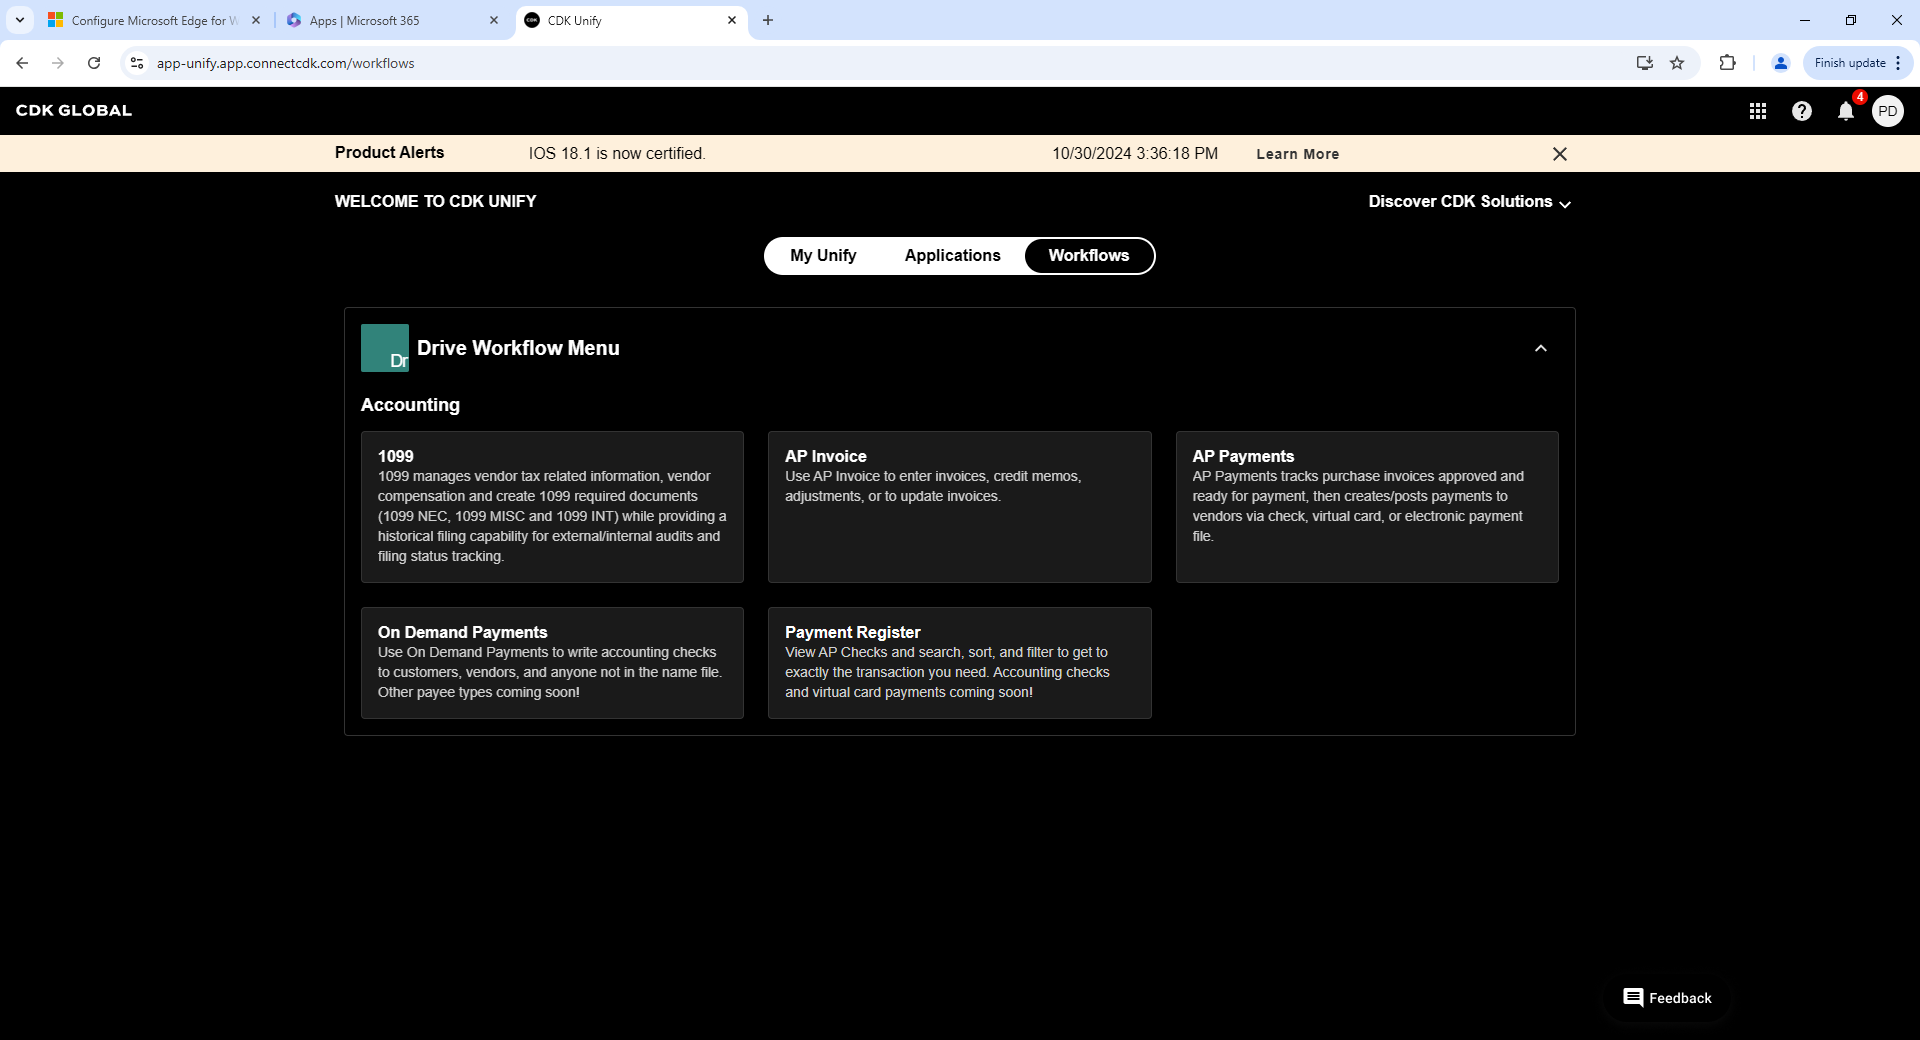Open the Feedback button

click(1667, 998)
